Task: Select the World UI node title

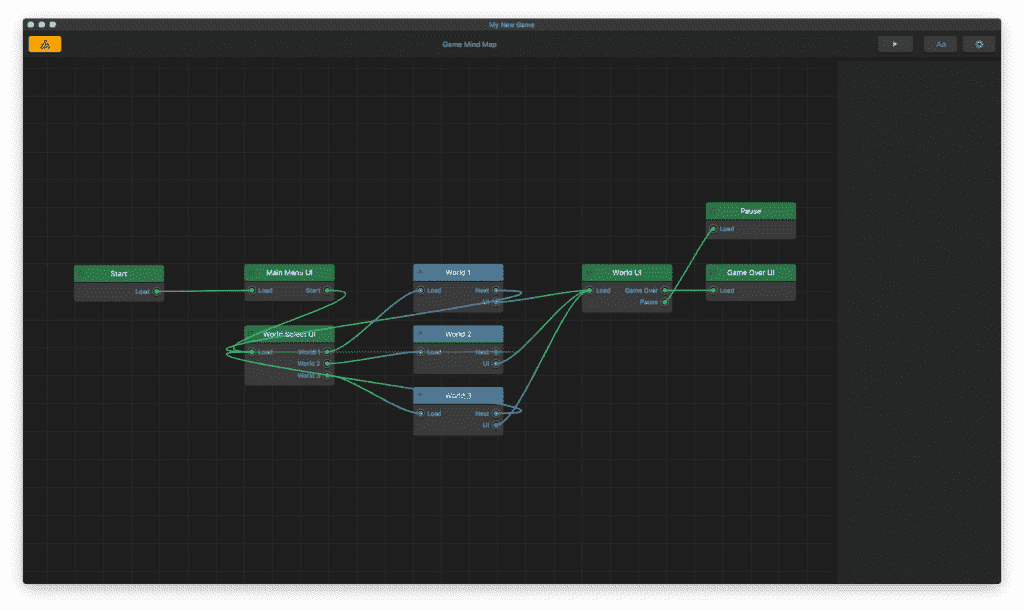Action: 627,272
